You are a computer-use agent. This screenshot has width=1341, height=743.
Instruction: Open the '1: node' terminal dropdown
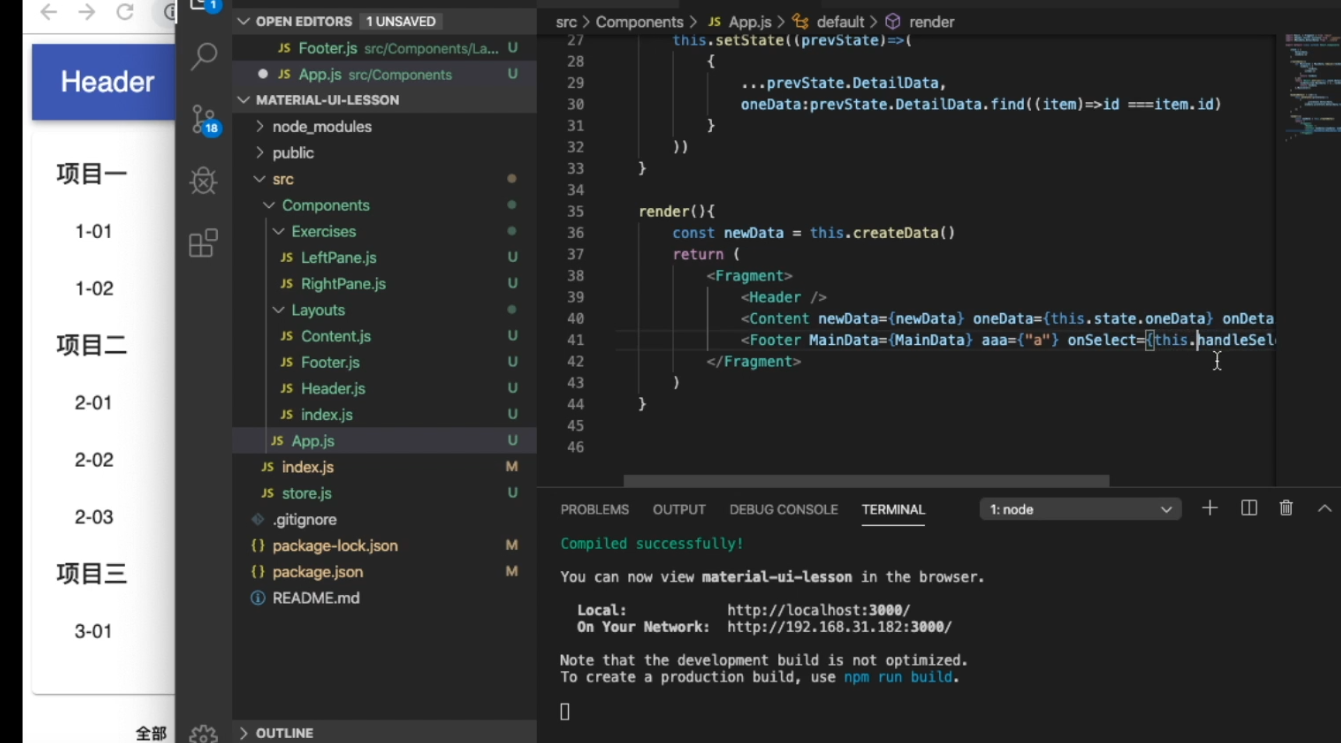pyautogui.click(x=1080, y=509)
